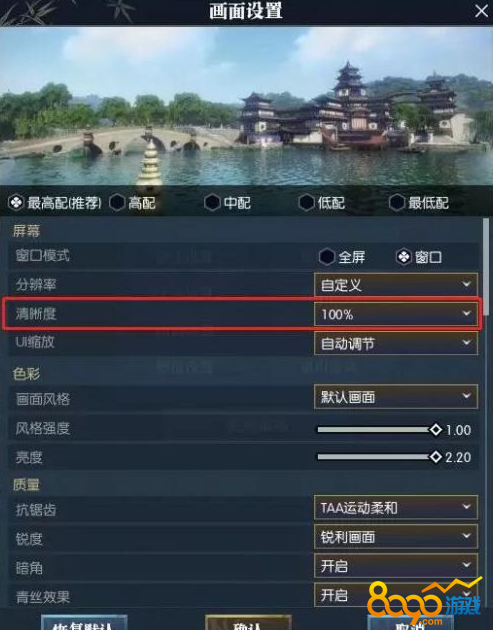
Task: Select 窗口 window mode option
Action: click(404, 257)
